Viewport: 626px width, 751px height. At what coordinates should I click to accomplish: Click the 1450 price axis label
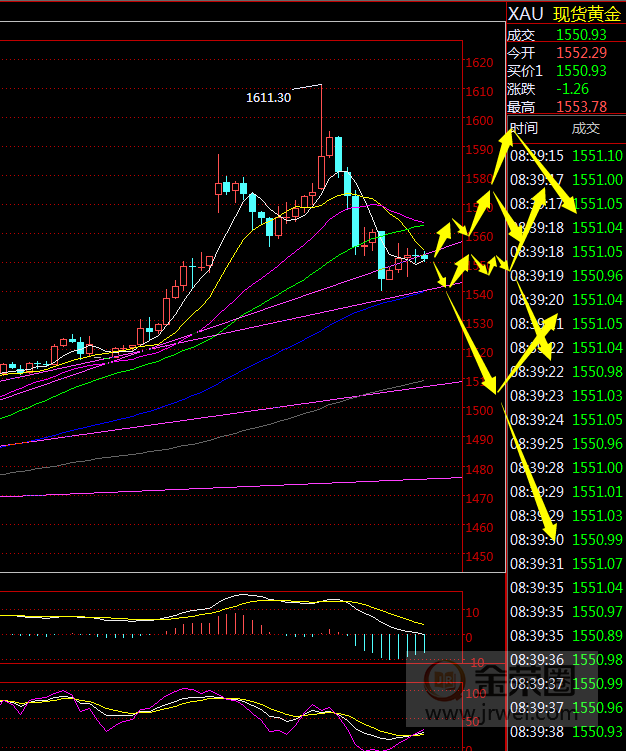pyautogui.click(x=479, y=557)
